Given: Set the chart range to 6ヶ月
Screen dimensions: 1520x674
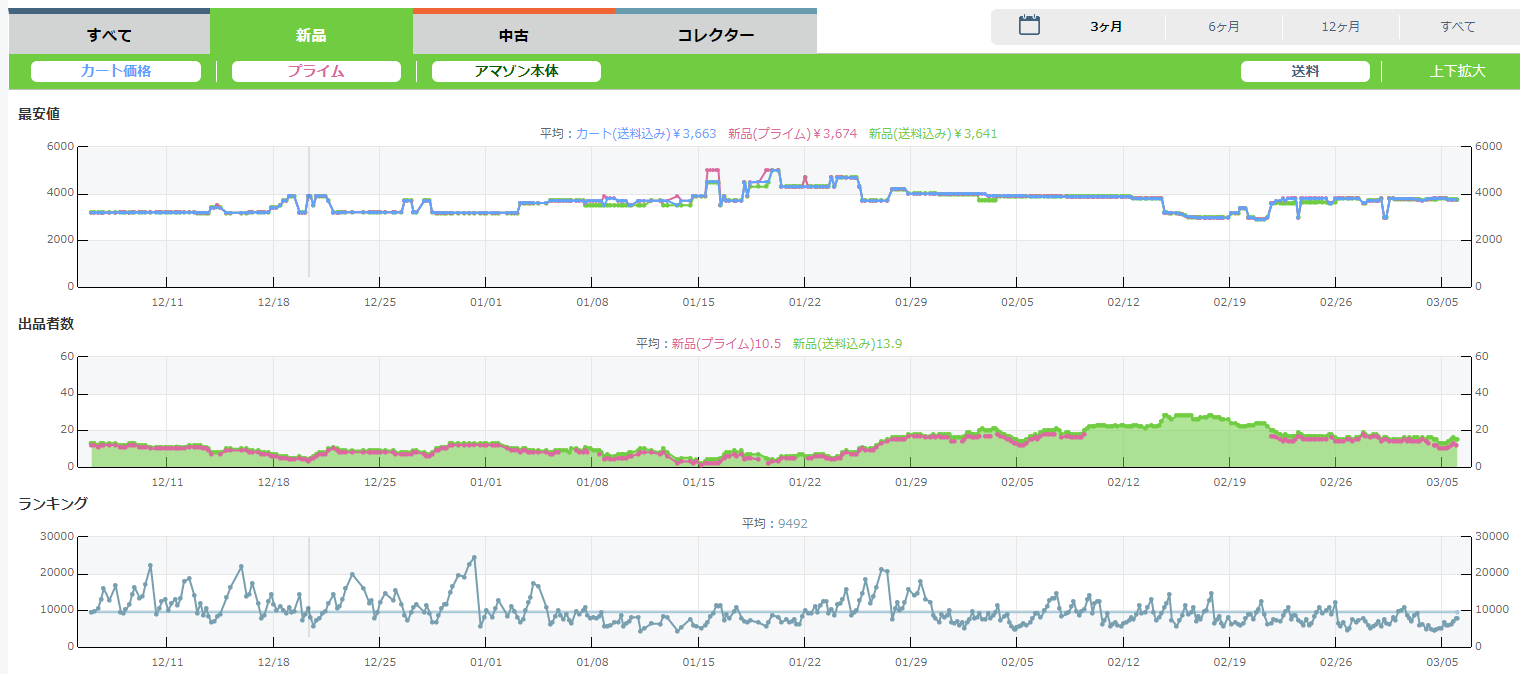Looking at the screenshot, I should coord(1223,27).
